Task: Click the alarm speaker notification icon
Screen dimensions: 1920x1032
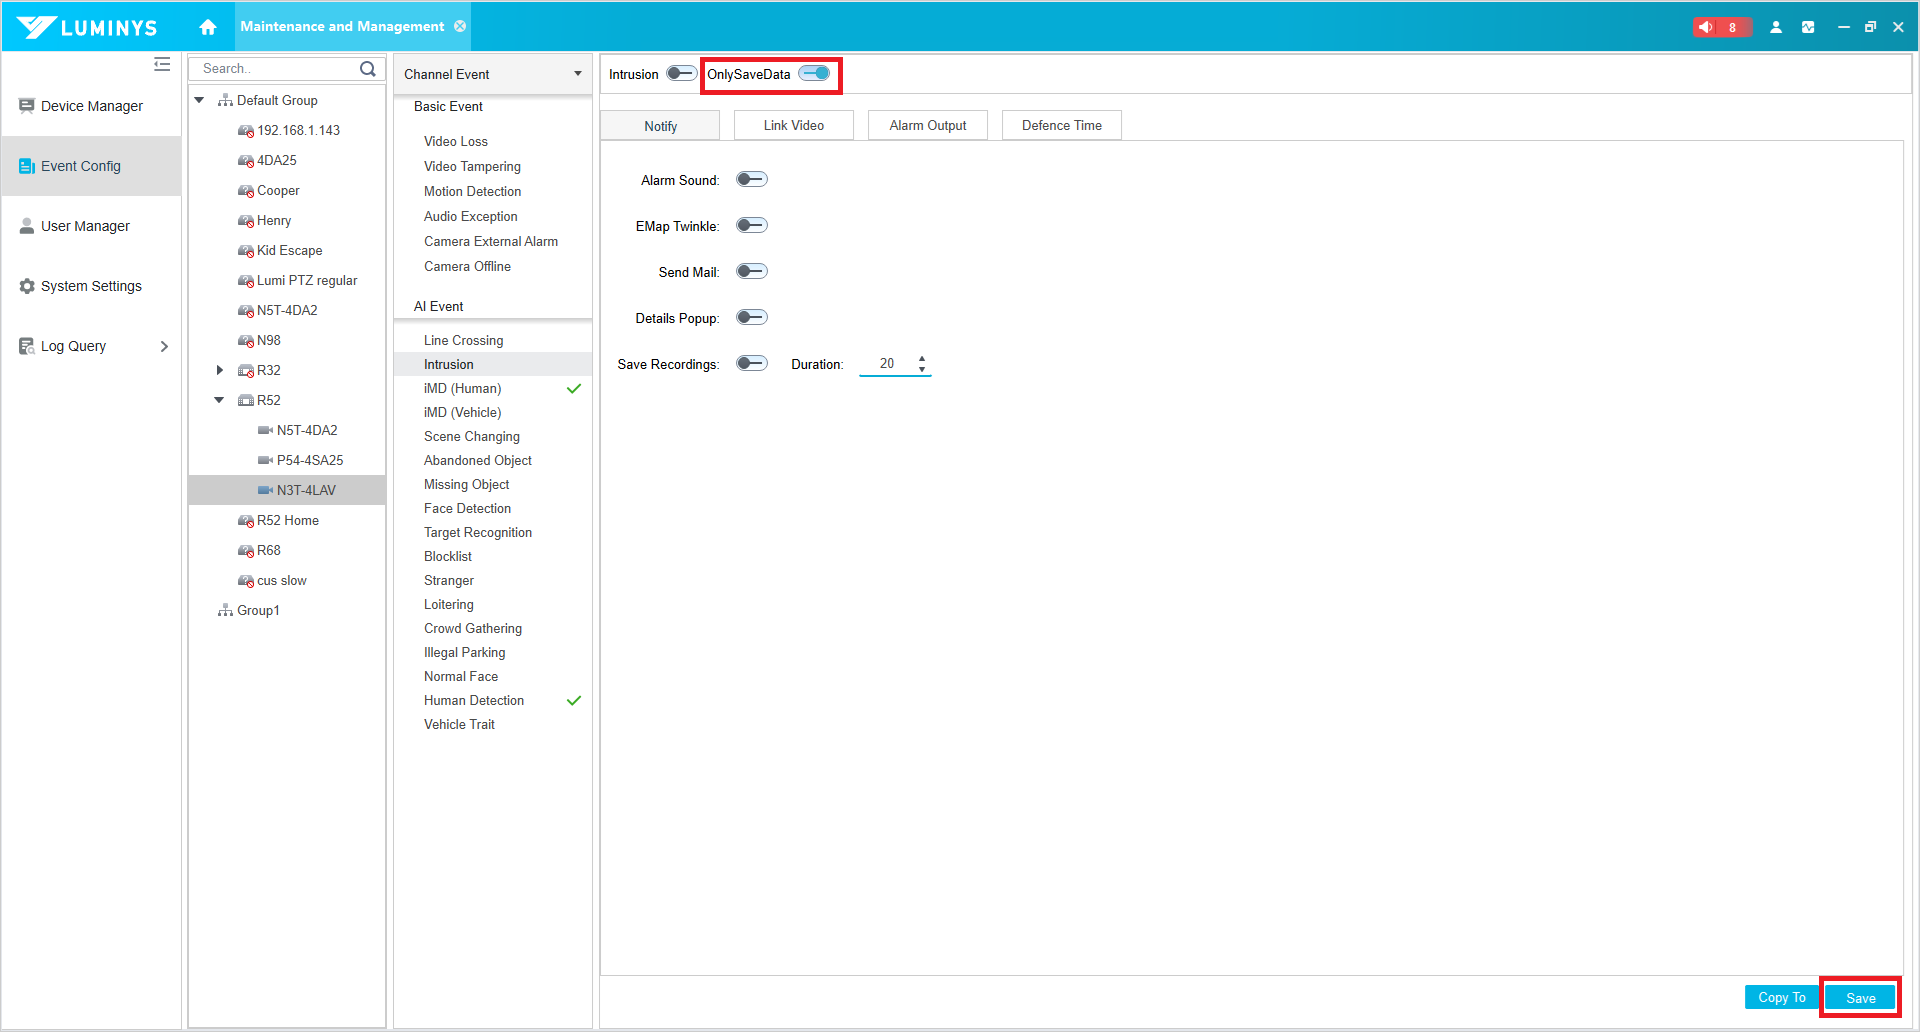Action: click(x=1706, y=27)
